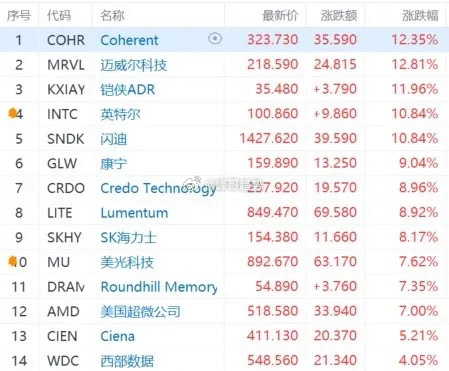Click AMD's 518.580 latest price
449x371 pixels.
(x=273, y=311)
